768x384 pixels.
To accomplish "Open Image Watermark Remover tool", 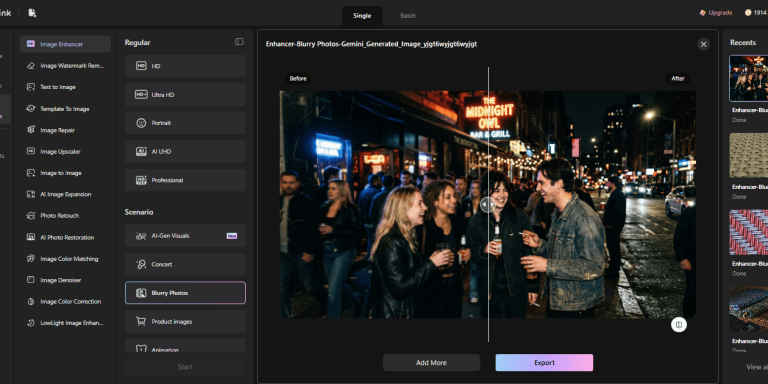I will pos(66,66).
